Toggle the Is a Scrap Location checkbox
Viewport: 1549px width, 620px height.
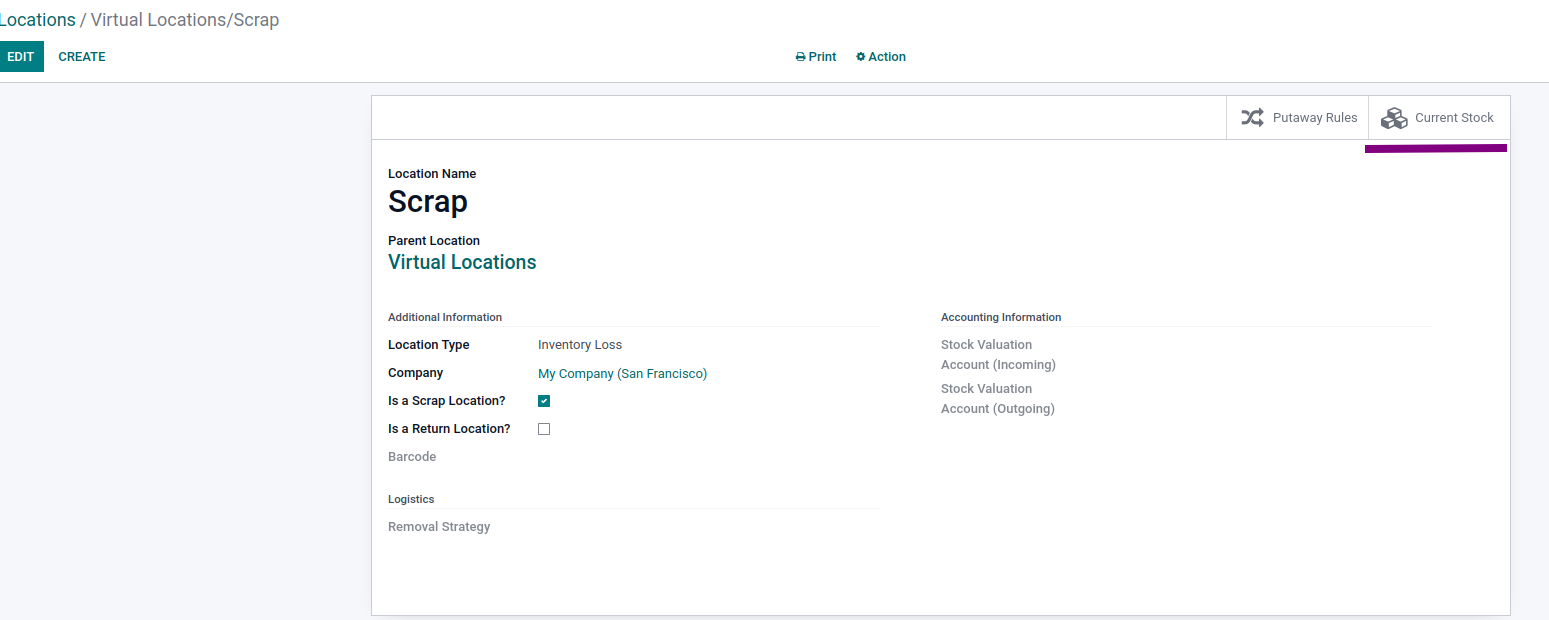coord(544,401)
